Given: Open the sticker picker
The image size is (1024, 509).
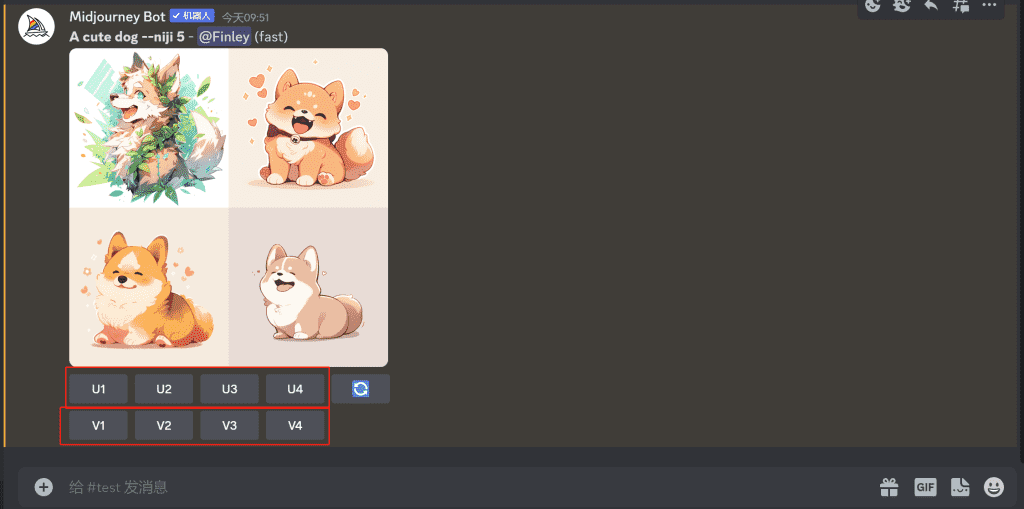Looking at the screenshot, I should (x=960, y=487).
